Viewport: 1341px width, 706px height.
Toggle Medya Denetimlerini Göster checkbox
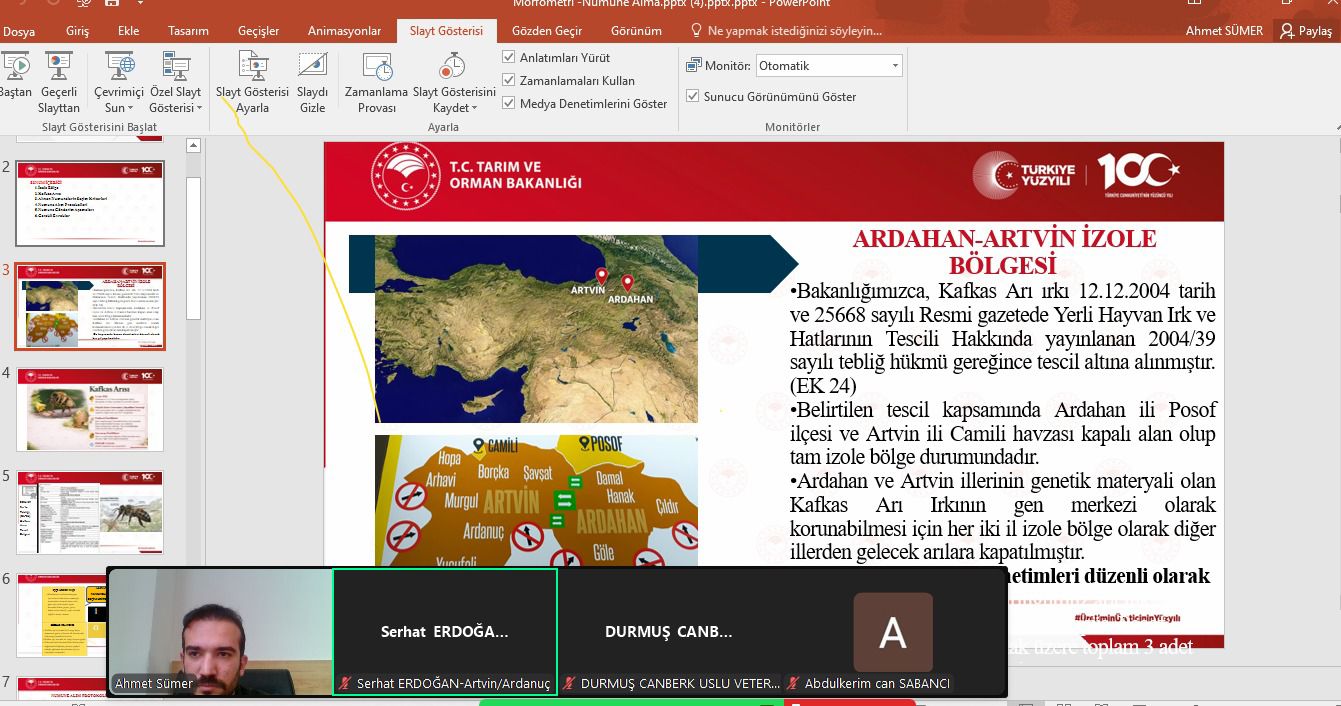tap(509, 103)
